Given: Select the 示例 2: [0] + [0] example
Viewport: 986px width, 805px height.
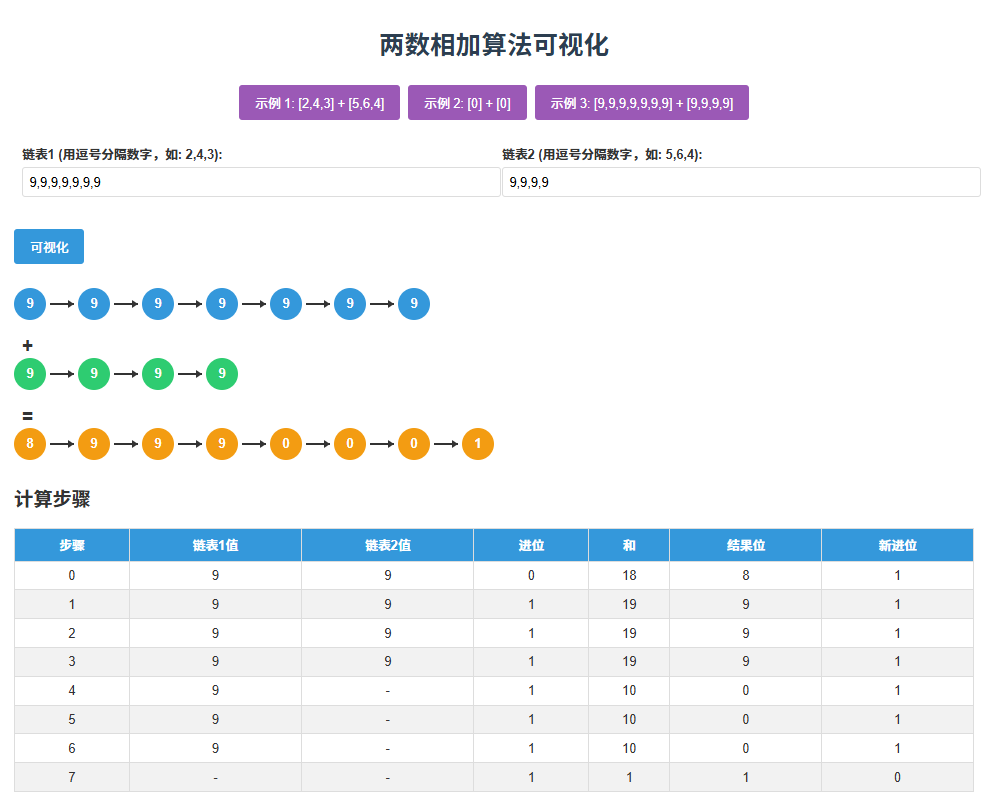Looking at the screenshot, I should point(467,102).
